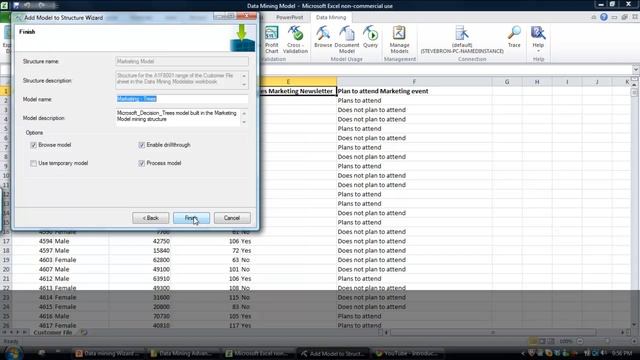This screenshot has width=640, height=360.
Task: Click 'Plans to attend' in row 2
Action: (x=359, y=100)
